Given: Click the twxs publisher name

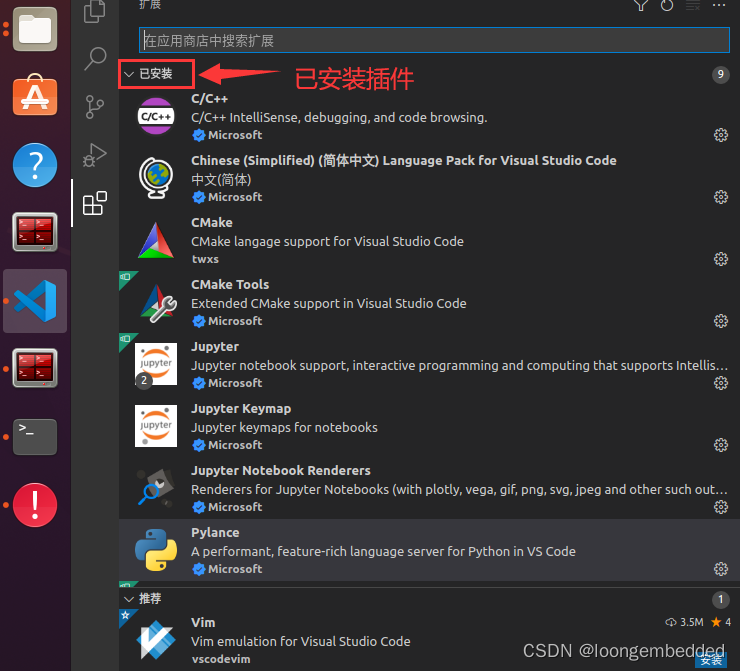Looking at the screenshot, I should pyautogui.click(x=205, y=259).
